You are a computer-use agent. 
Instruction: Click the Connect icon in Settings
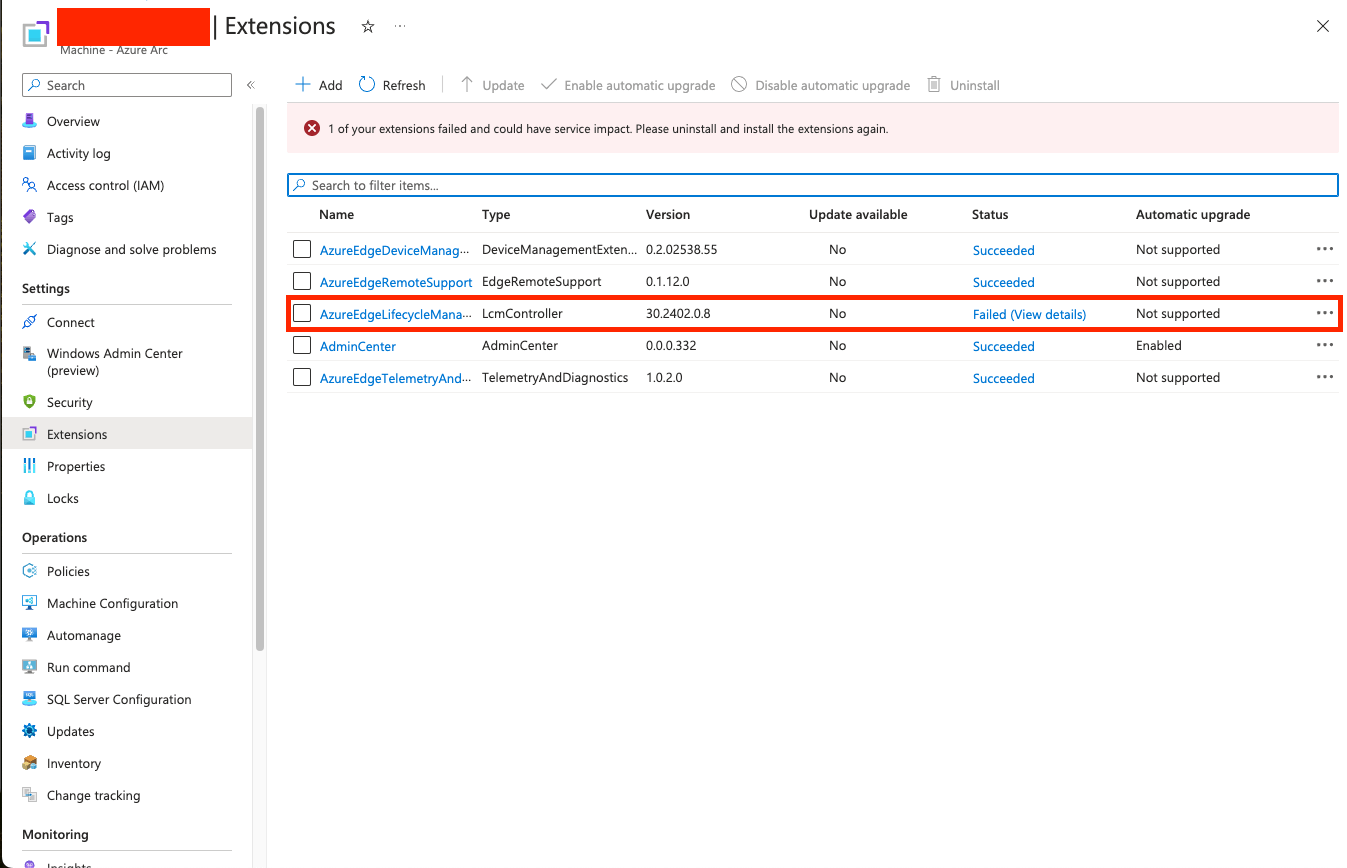30,322
